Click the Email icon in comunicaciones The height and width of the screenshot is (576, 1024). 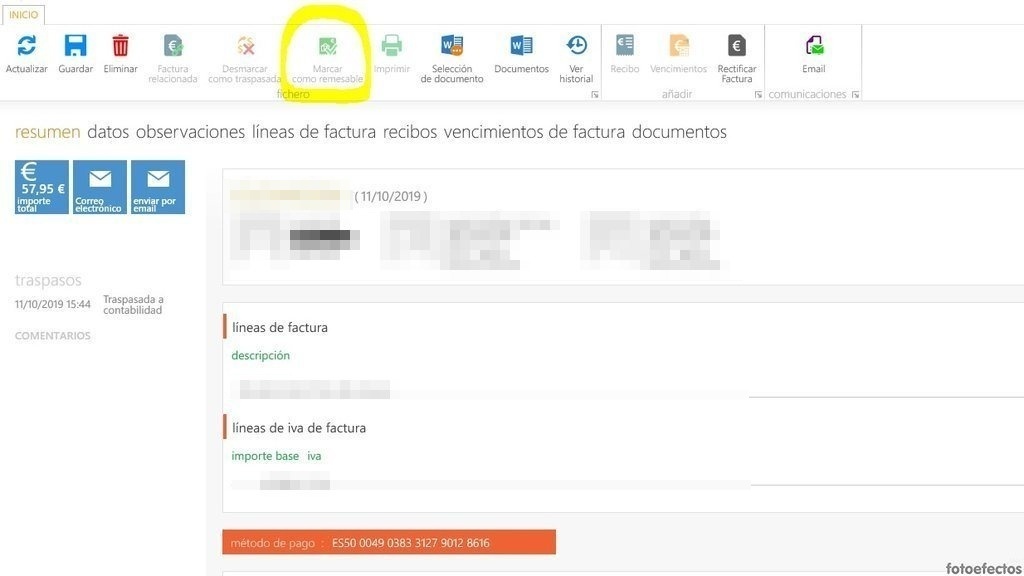coord(814,46)
